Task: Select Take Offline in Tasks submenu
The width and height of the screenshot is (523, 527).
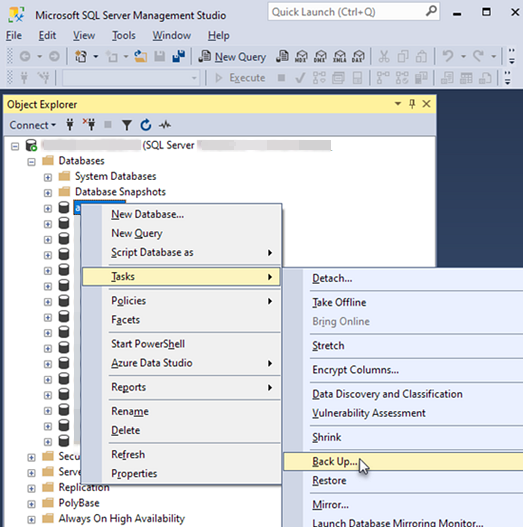Action: (x=403, y=302)
